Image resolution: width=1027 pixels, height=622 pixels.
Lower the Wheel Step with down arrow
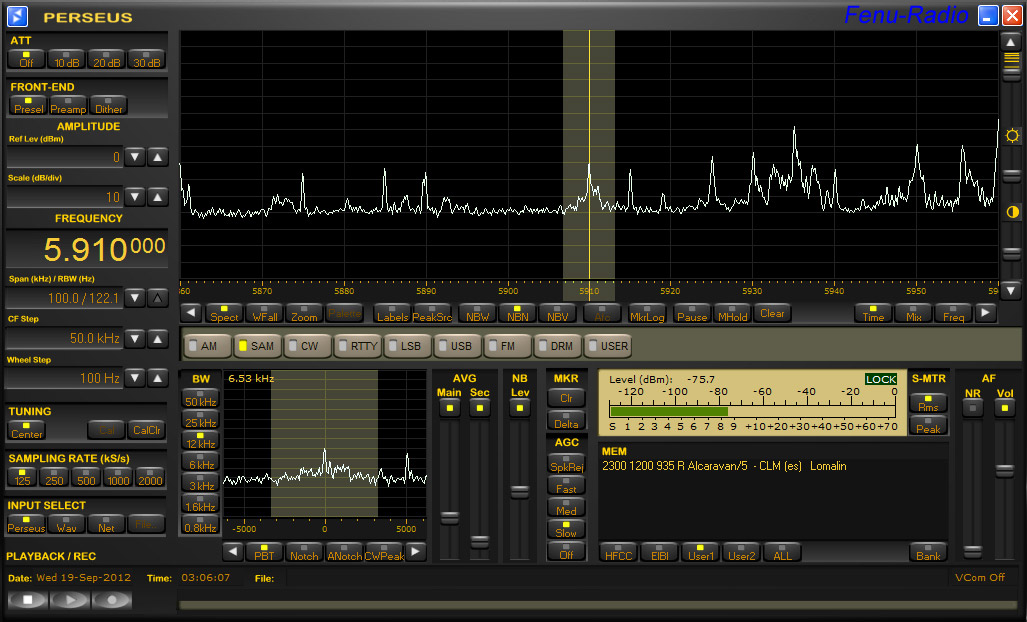point(135,378)
